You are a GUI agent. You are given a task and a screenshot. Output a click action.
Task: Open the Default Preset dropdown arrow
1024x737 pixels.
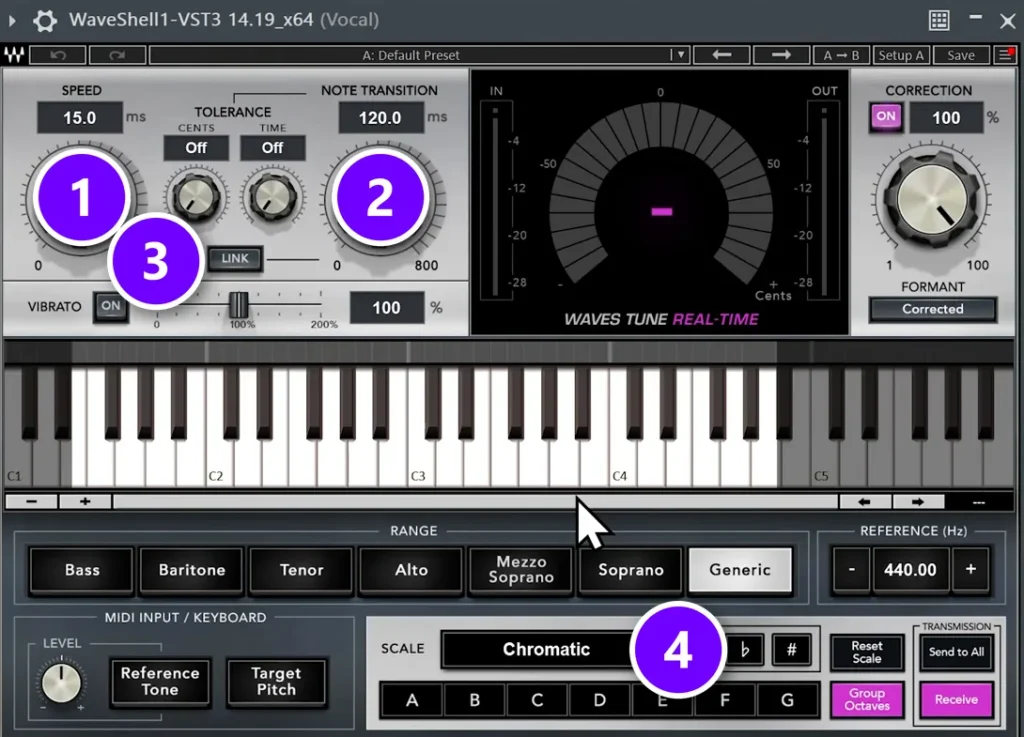click(680, 55)
